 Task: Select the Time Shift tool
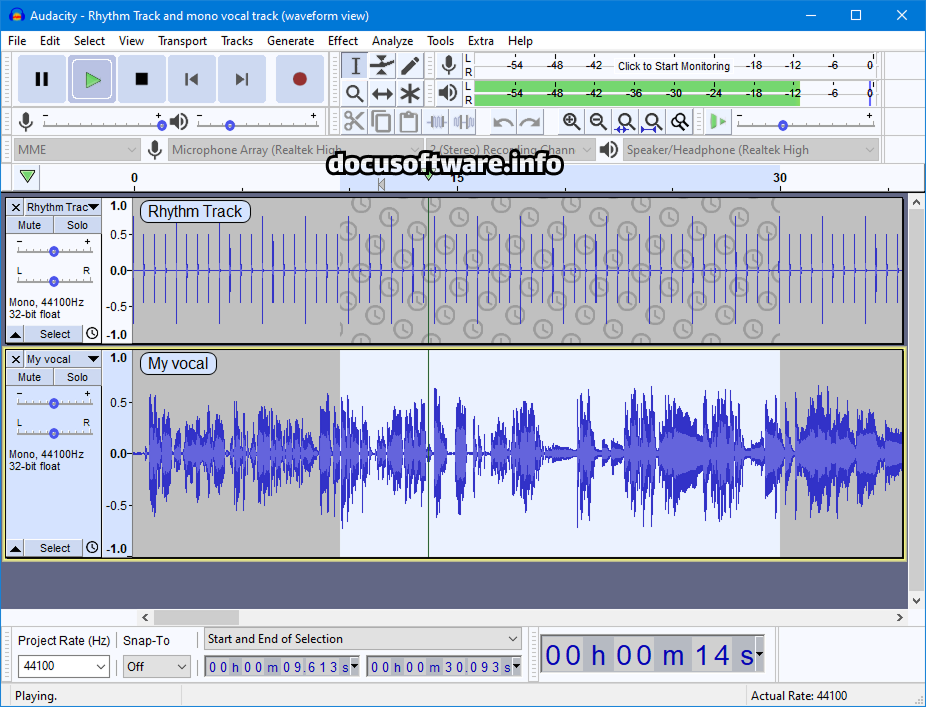(x=382, y=93)
